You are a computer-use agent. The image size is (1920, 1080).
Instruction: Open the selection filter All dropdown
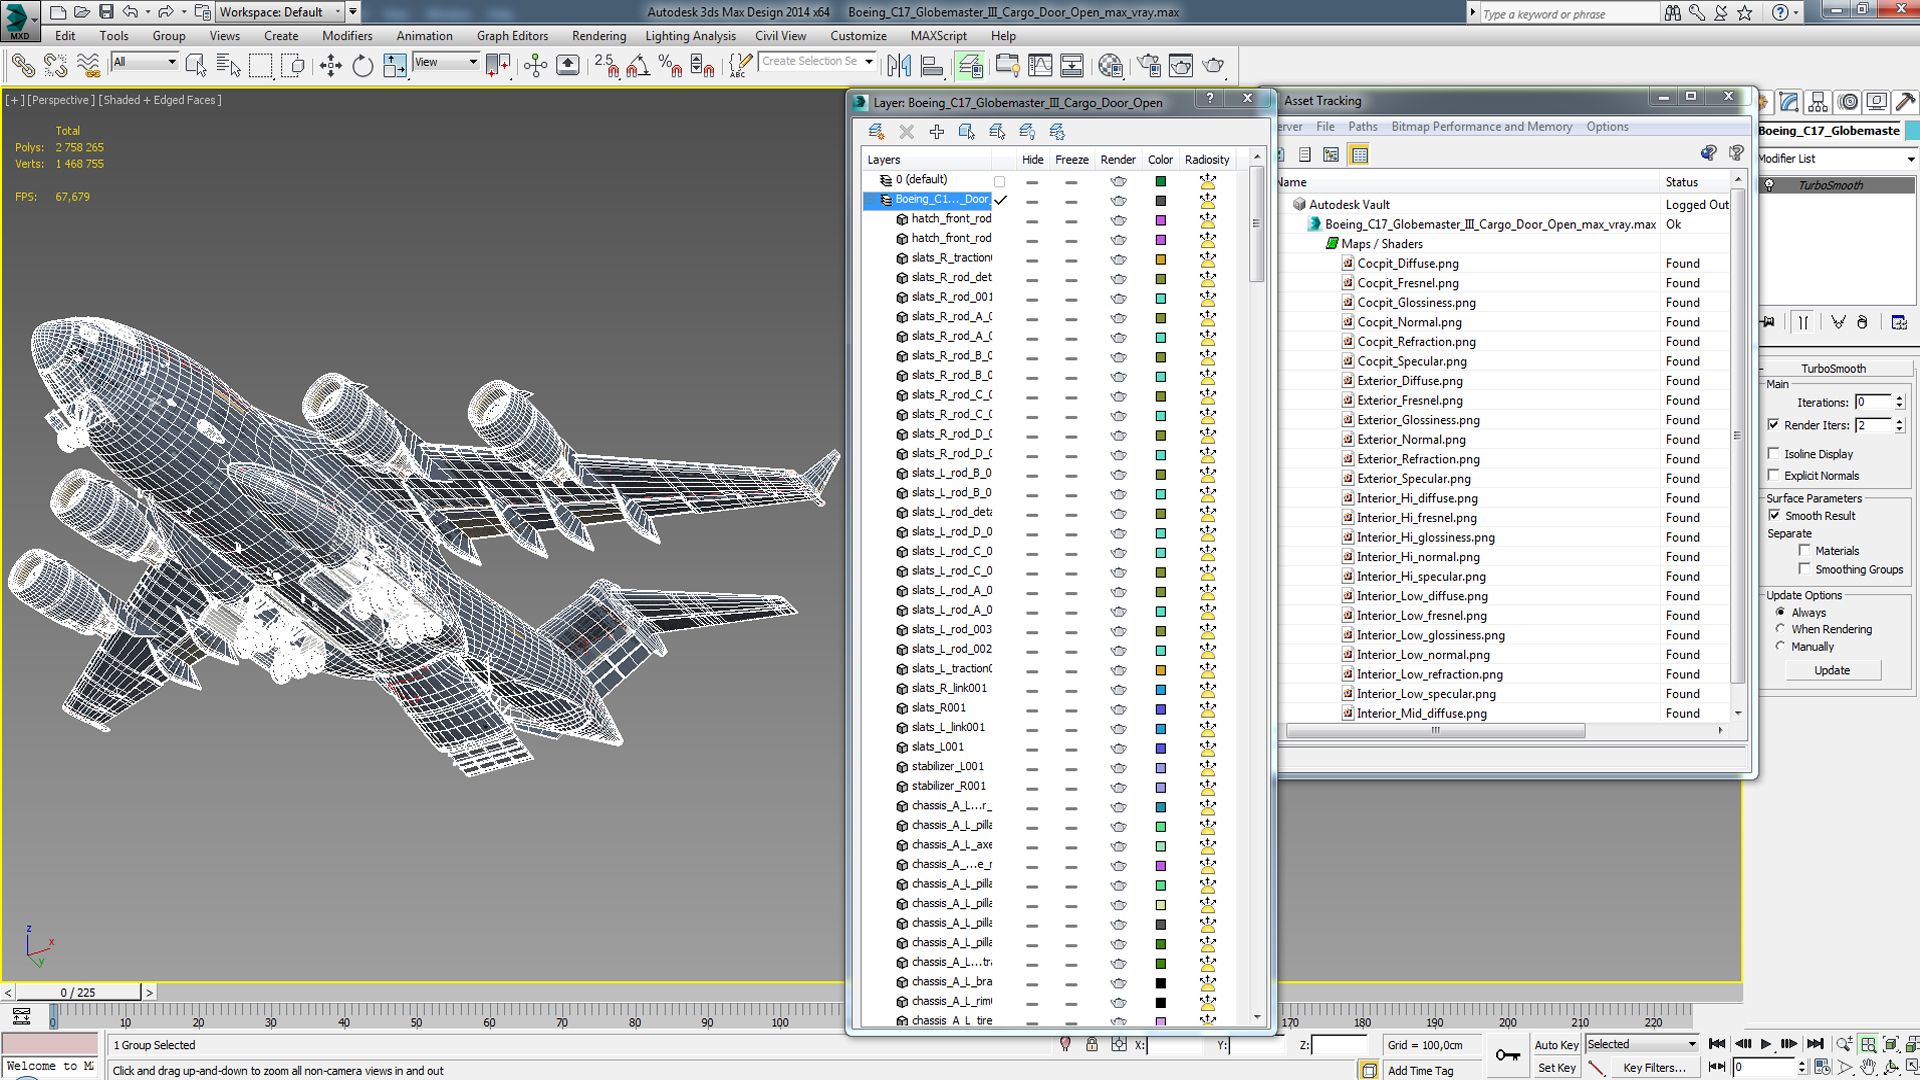coord(145,62)
